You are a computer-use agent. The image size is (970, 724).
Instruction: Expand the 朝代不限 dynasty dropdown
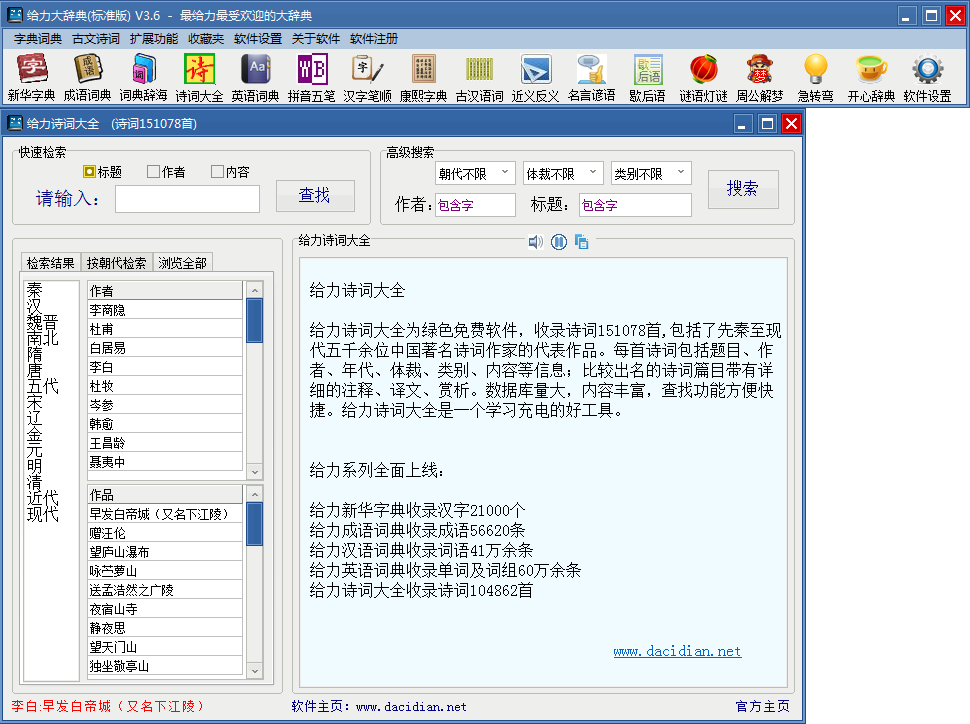[475, 174]
